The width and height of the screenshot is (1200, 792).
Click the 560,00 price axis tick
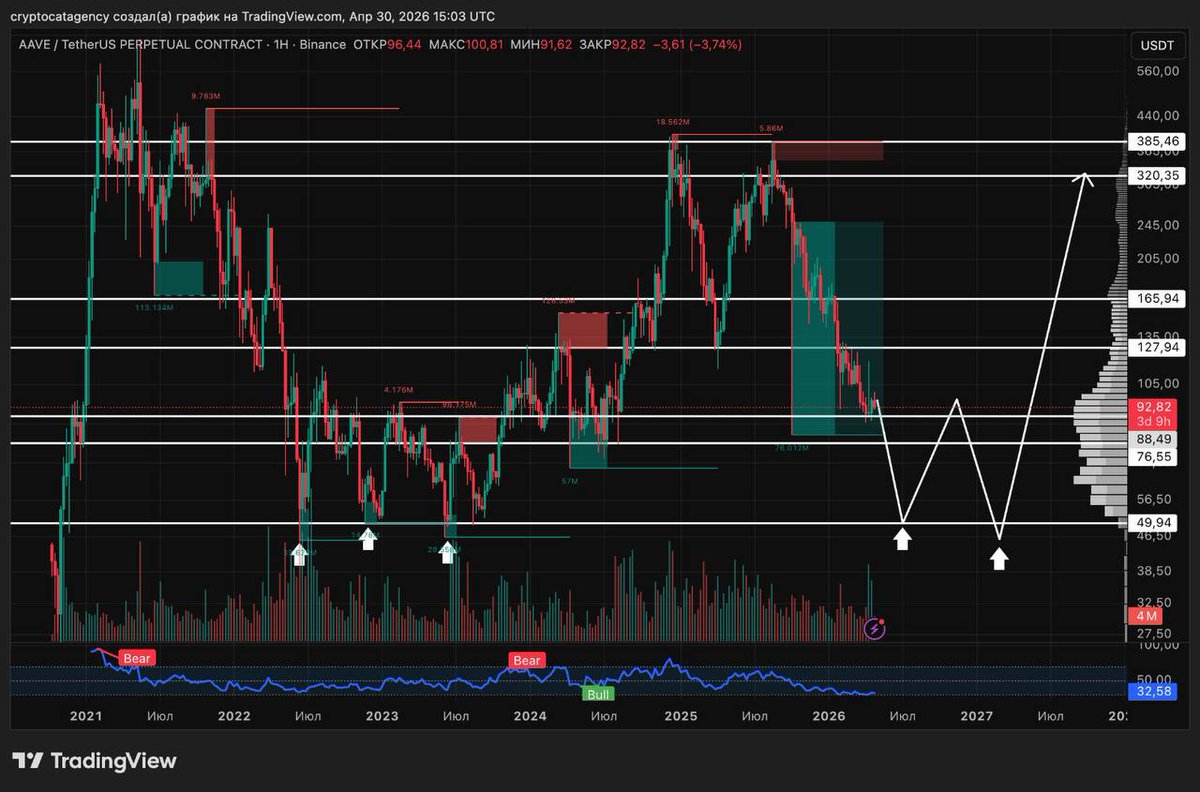pos(1158,72)
